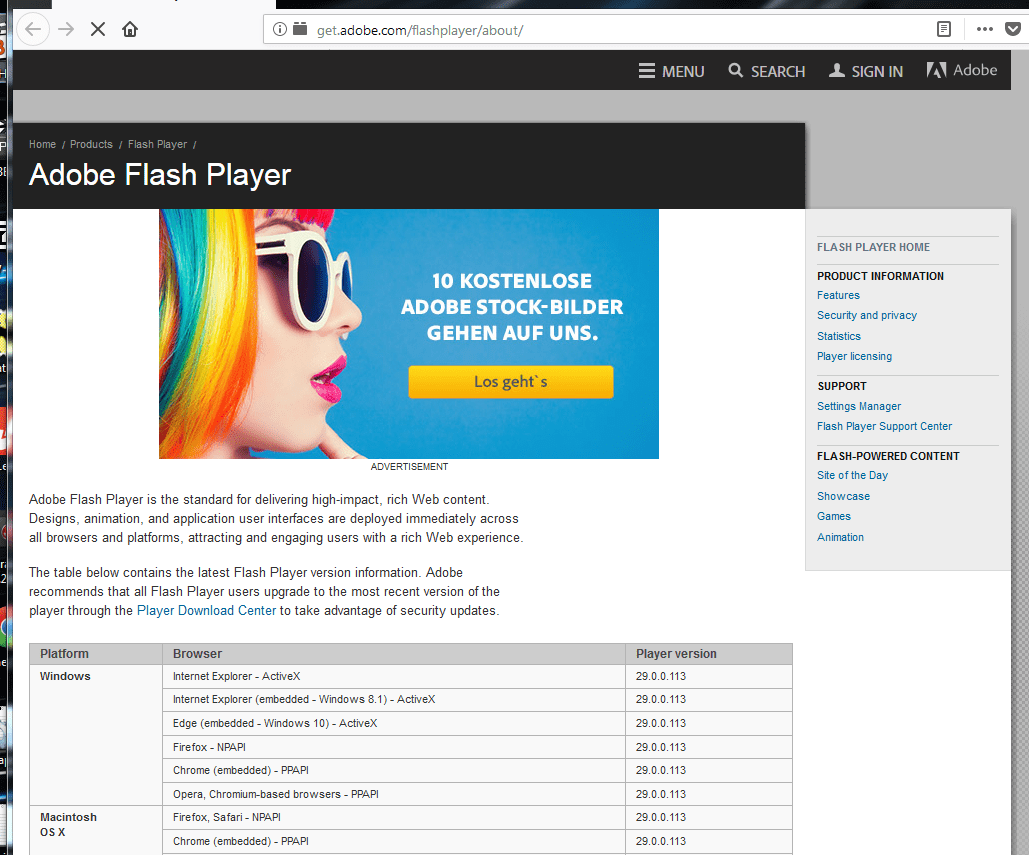Click the SIGN IN person icon
This screenshot has width=1029, height=855.
tap(836, 70)
